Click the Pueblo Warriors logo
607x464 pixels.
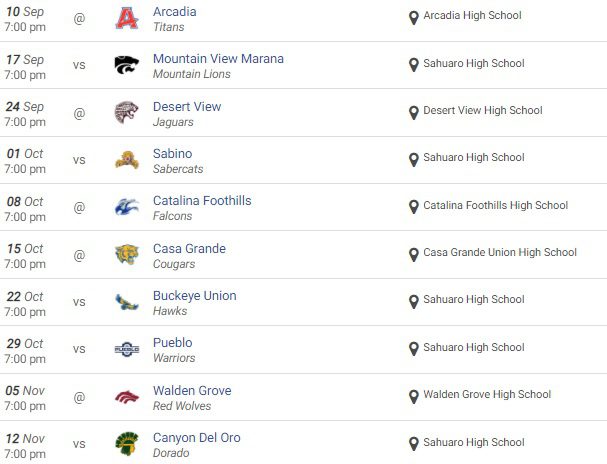pyautogui.click(x=126, y=349)
